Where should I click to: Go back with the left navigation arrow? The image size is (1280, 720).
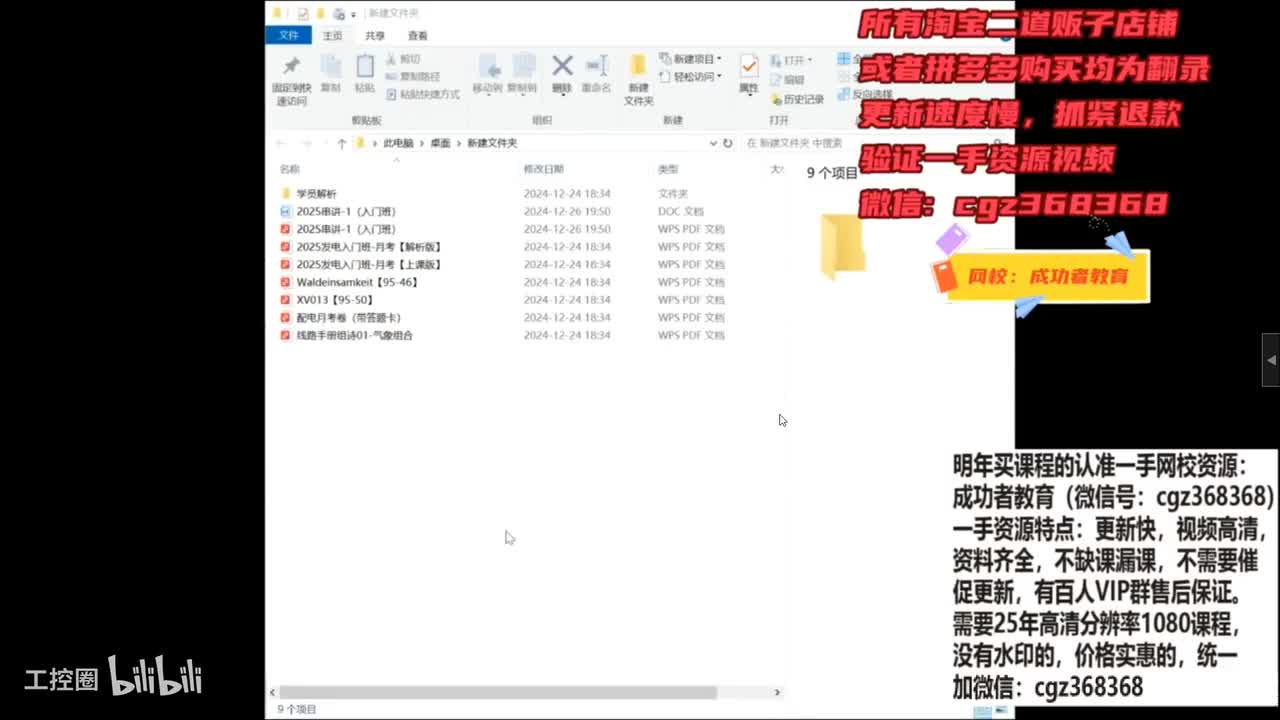(283, 143)
